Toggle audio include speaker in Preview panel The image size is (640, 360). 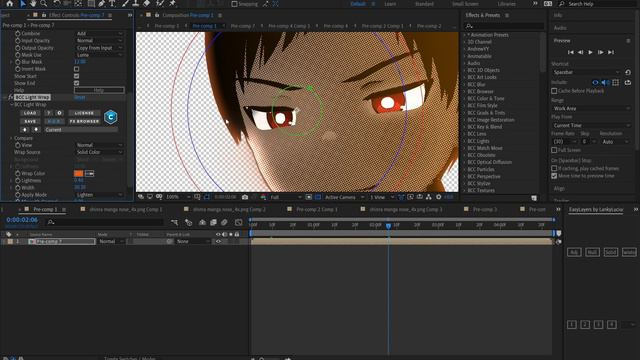(x=605, y=82)
